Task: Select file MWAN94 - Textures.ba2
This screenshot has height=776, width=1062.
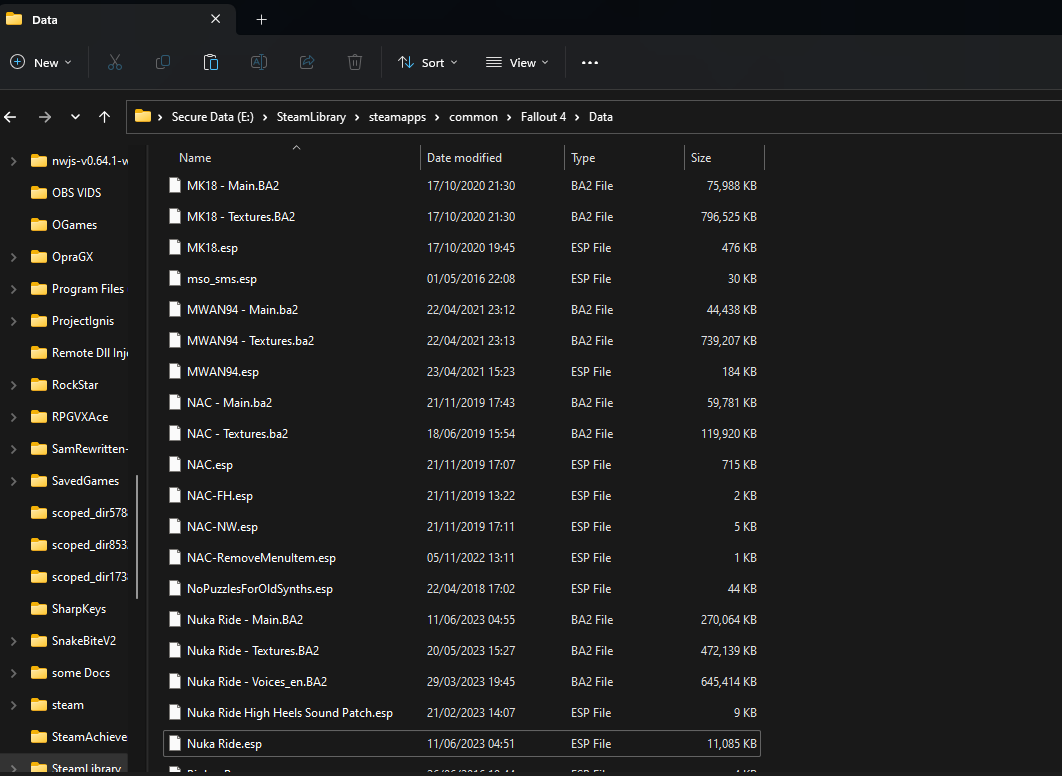Action: tap(462, 341)
